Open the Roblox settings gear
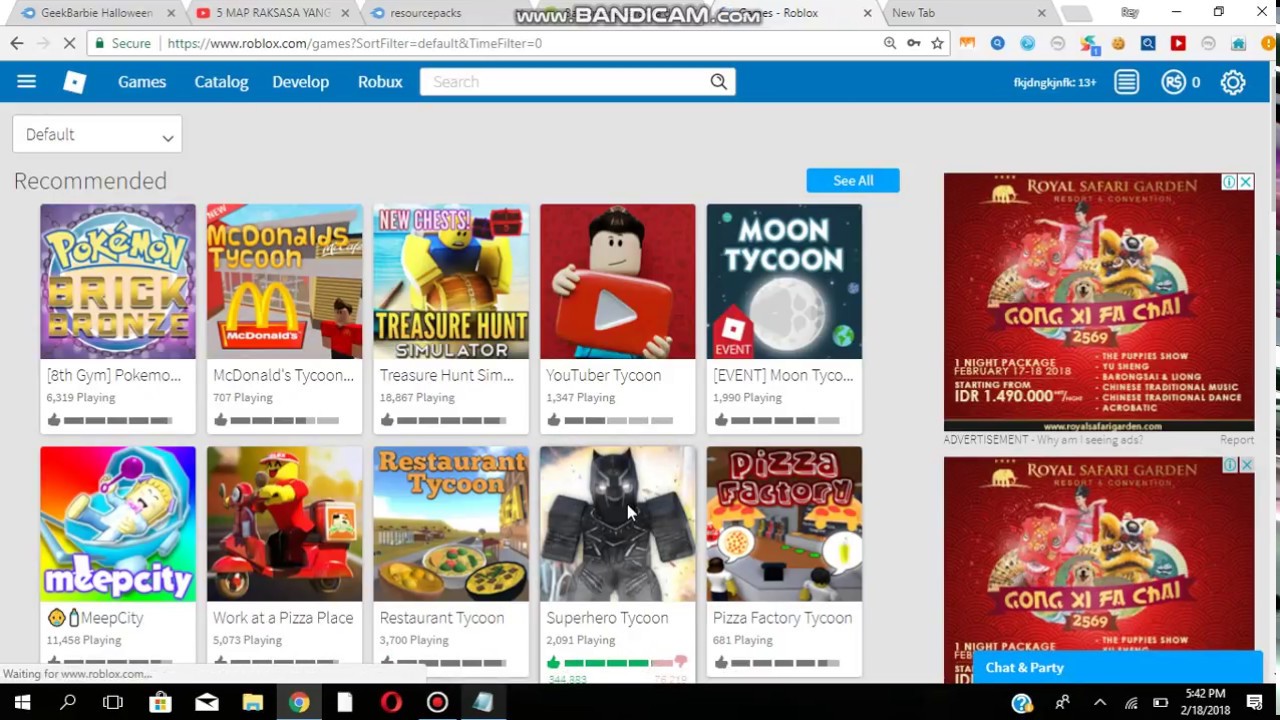1280x720 pixels. point(1233,82)
